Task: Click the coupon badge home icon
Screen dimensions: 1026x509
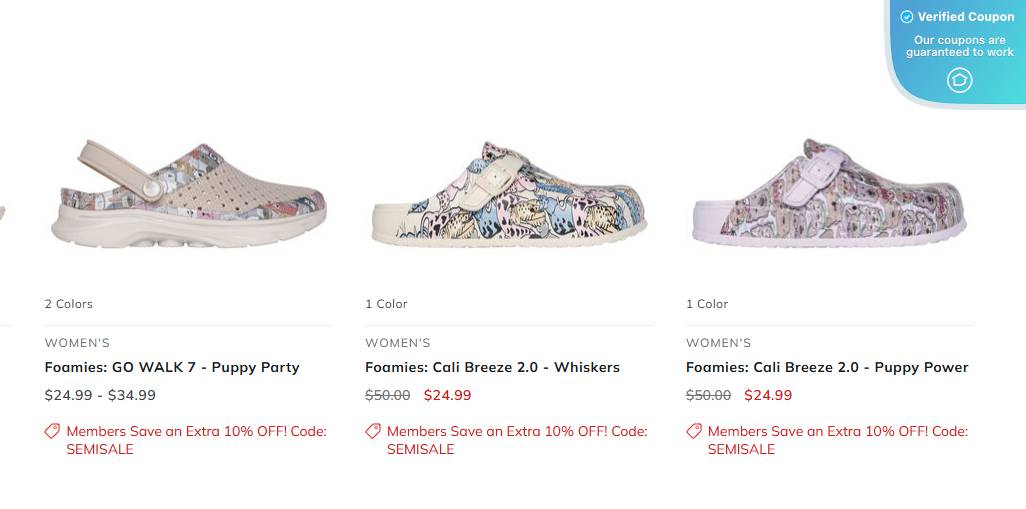Action: 959,80
